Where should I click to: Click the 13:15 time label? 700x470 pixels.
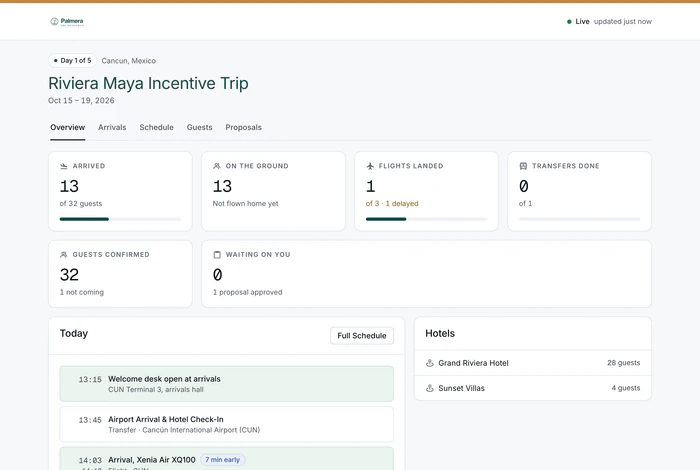click(x=90, y=379)
